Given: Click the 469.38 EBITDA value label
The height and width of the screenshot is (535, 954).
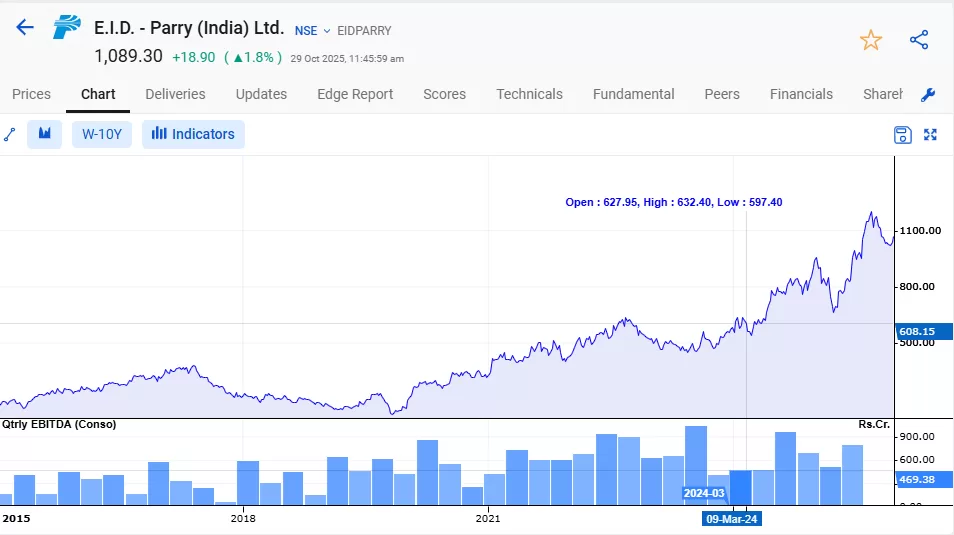Looking at the screenshot, I should tap(924, 480).
